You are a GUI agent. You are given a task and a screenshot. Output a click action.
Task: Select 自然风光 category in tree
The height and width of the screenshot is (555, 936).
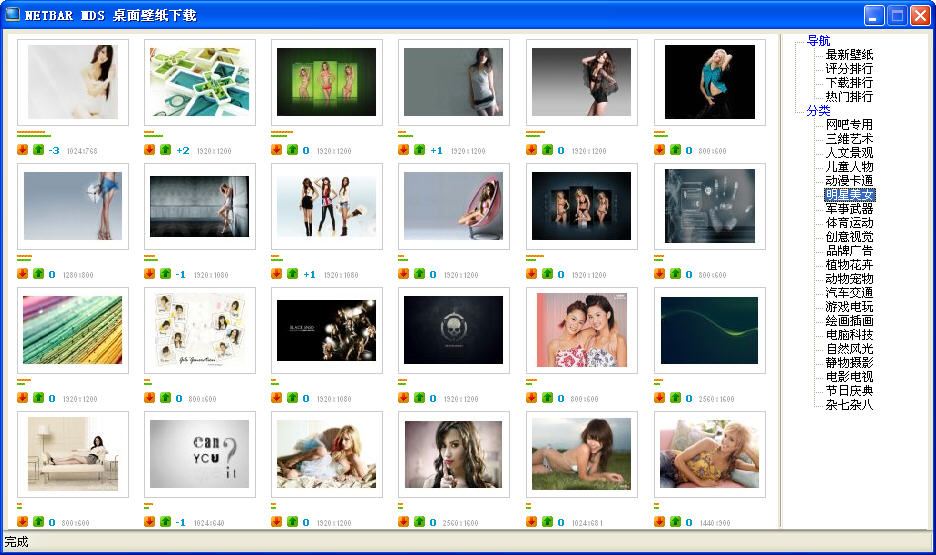click(x=849, y=349)
